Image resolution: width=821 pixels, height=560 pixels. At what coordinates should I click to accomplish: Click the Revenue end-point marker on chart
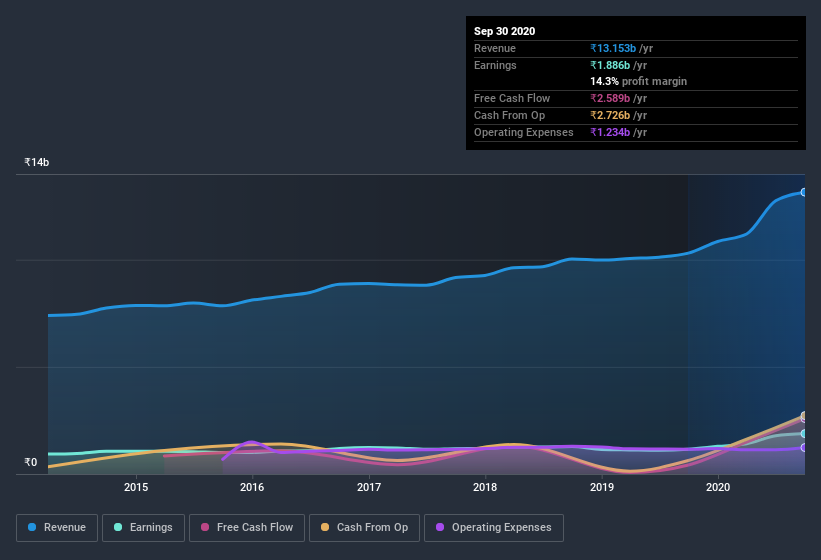click(x=804, y=192)
